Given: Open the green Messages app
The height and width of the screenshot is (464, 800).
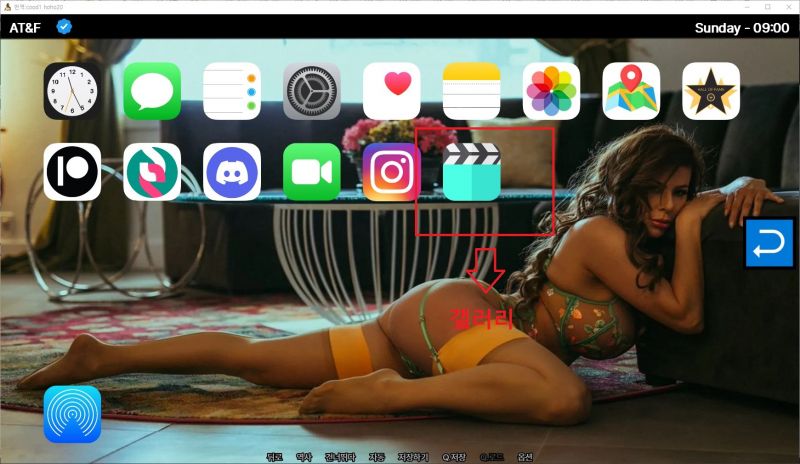Looking at the screenshot, I should [152, 92].
